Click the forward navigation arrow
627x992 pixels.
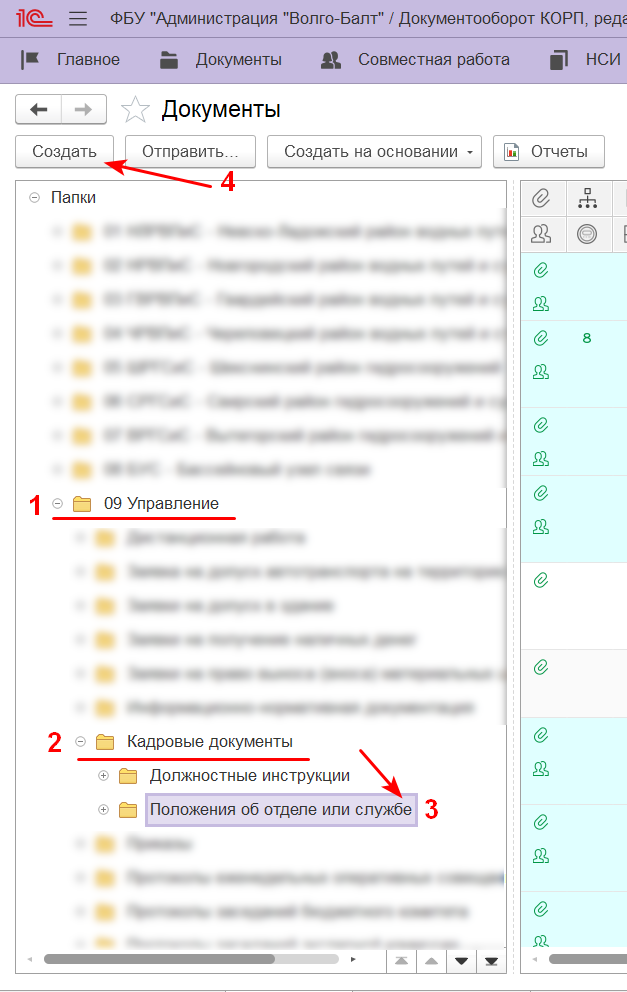click(x=84, y=109)
